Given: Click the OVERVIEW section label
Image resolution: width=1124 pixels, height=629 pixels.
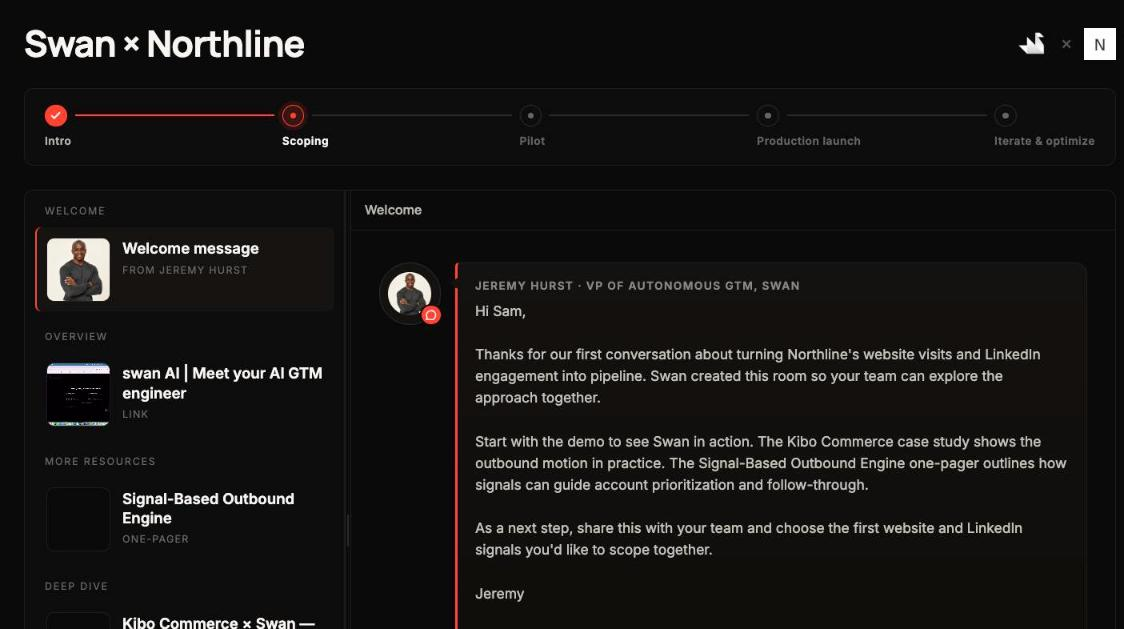Looking at the screenshot, I should click(76, 336).
